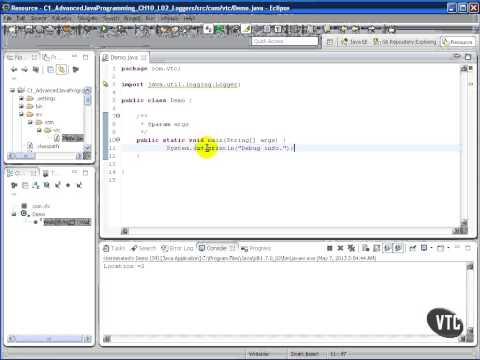Go forward in Navigator history
Image resolution: width=480 pixels, height=360 pixels.
click(25, 69)
